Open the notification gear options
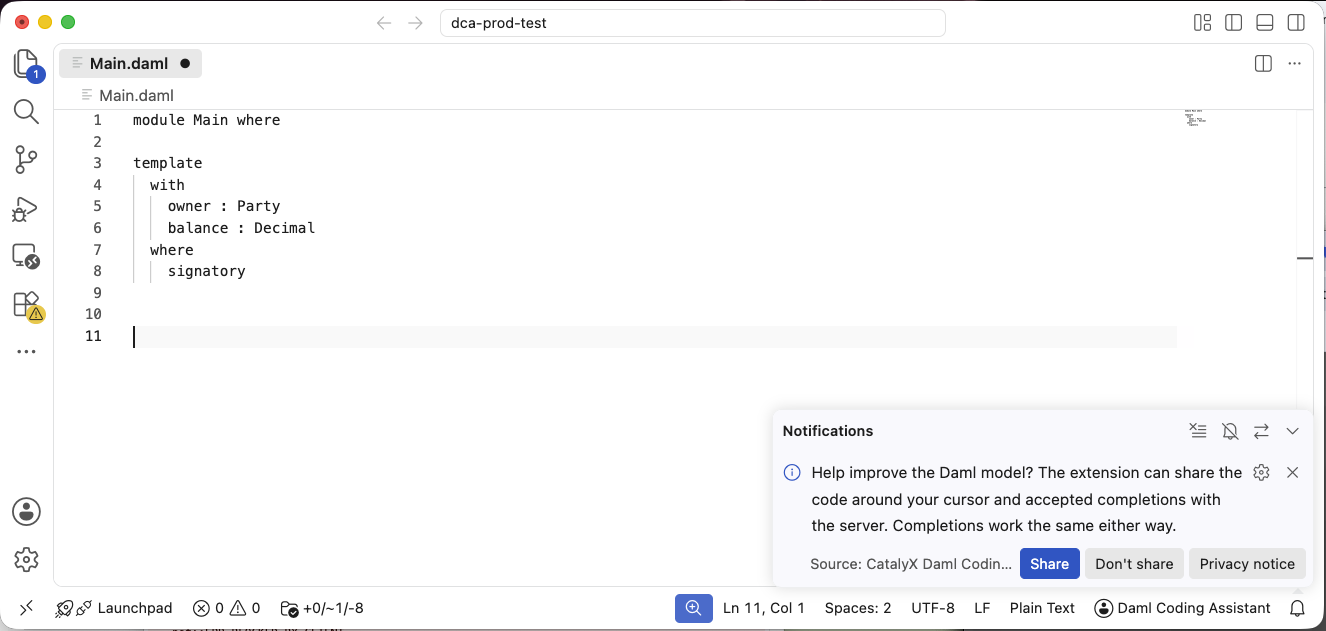The image size is (1326, 631). (x=1261, y=473)
